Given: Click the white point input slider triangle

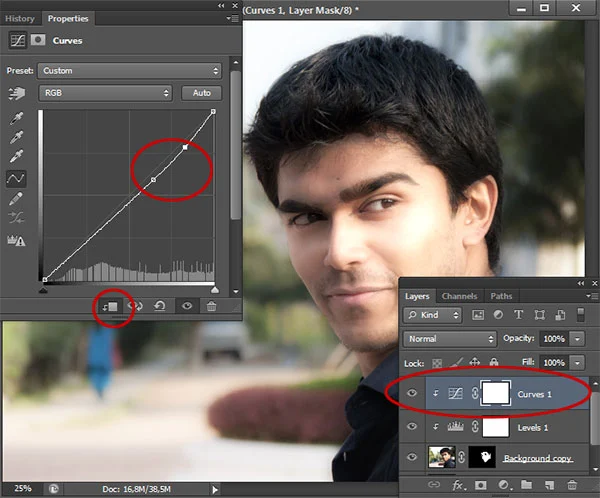Looking at the screenshot, I should click(x=215, y=291).
